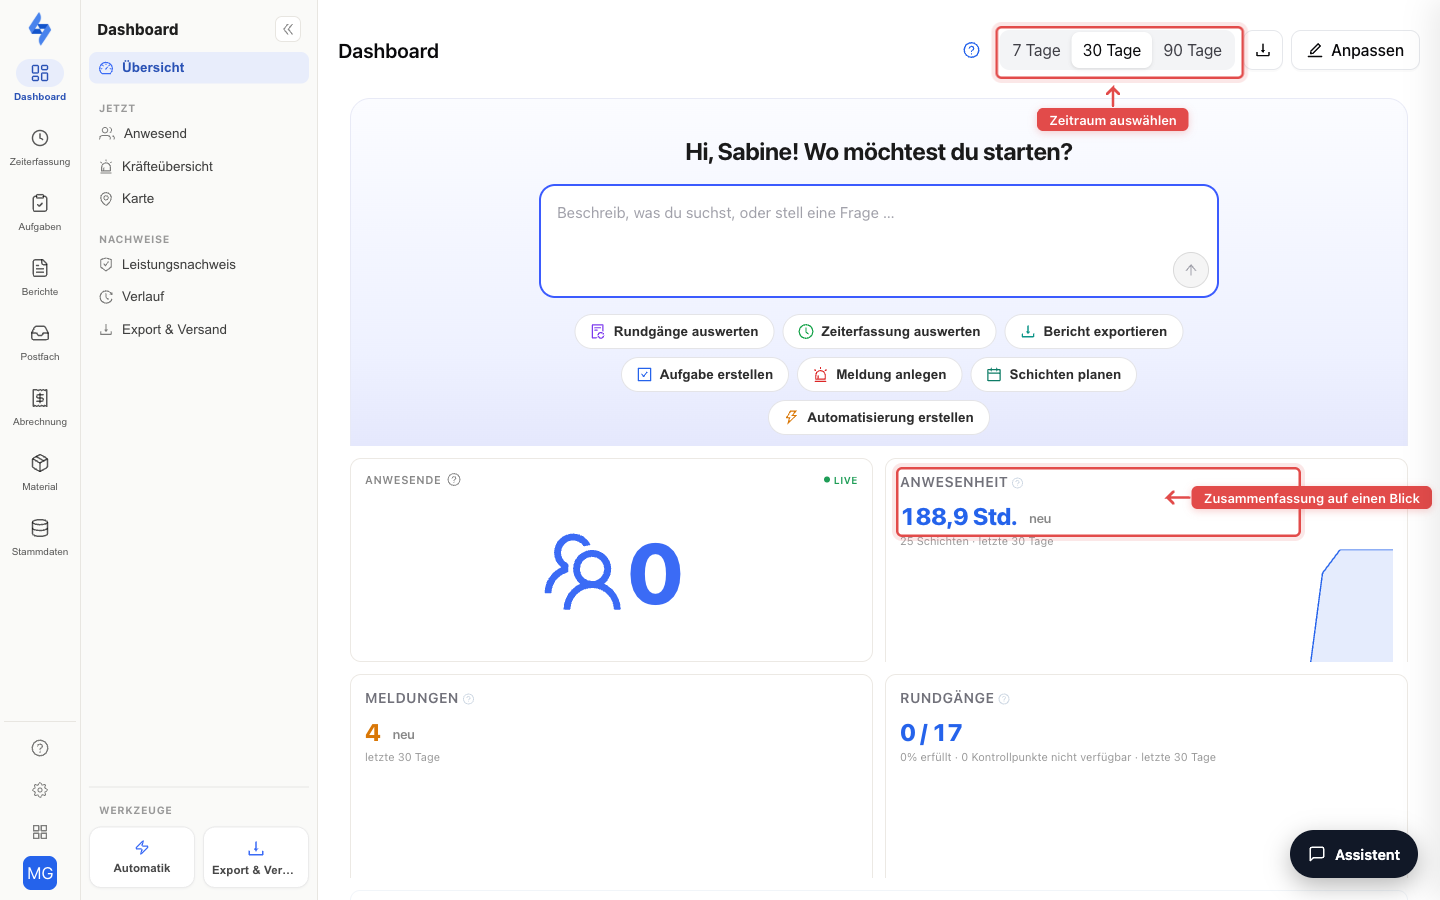Click Meldung anlegen suggestion chip

click(x=880, y=375)
